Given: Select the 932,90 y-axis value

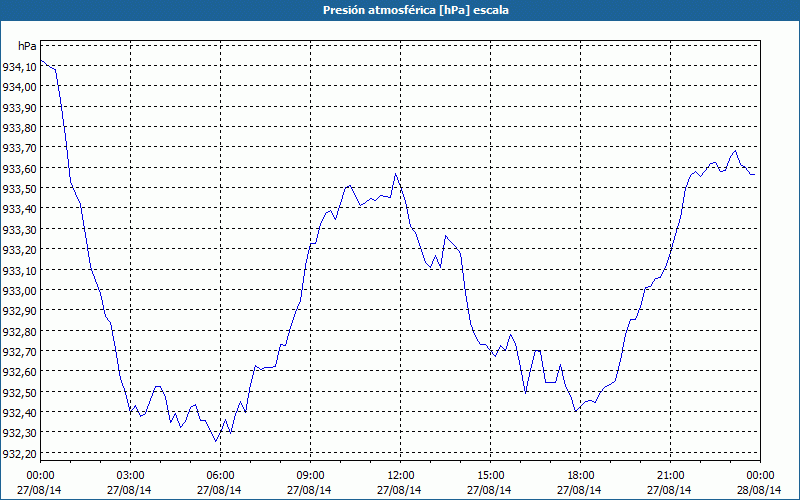Looking at the screenshot, I should coord(20,311).
